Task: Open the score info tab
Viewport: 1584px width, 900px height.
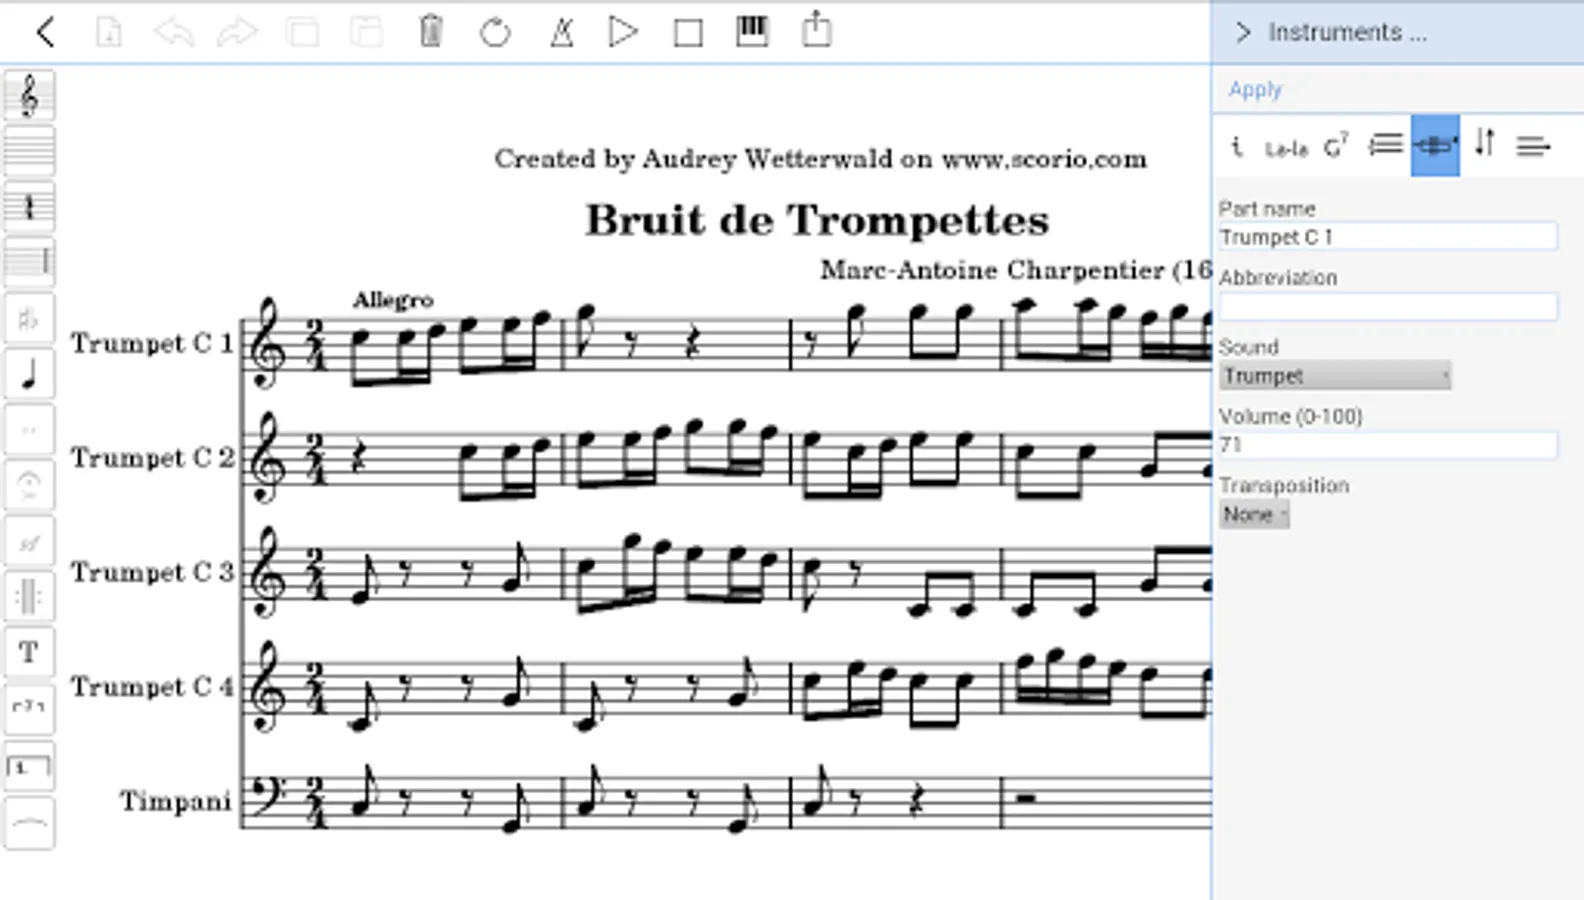Action: coord(1237,146)
